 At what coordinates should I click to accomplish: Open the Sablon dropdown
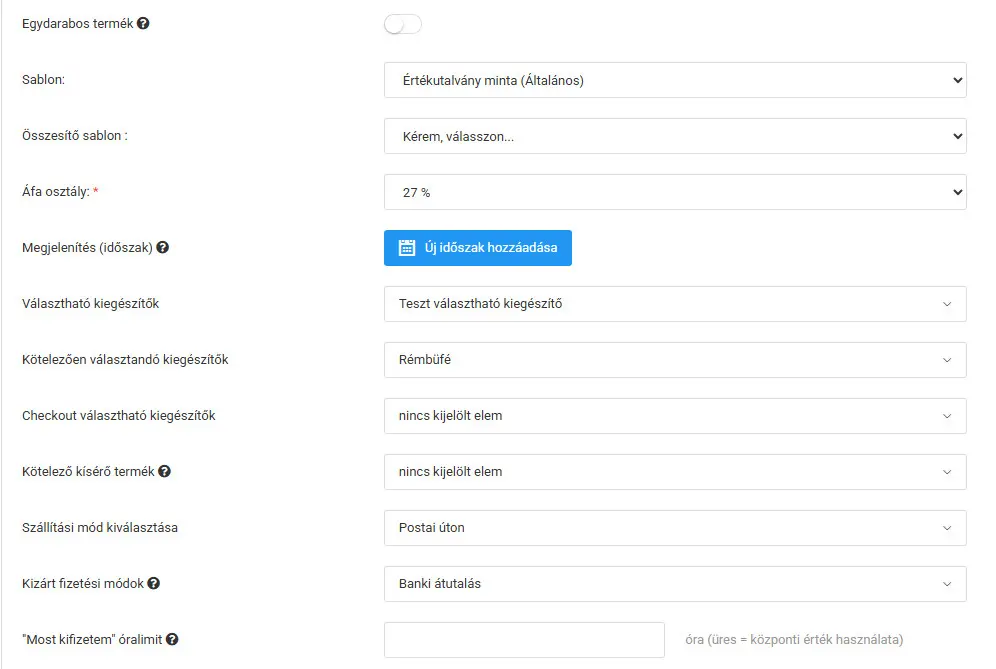coord(675,80)
